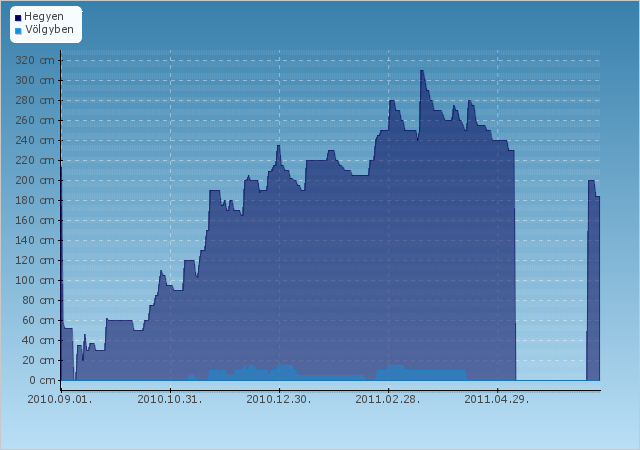Click the 180 cm axis label
Image resolution: width=640 pixels, height=450 pixels.
point(35,200)
